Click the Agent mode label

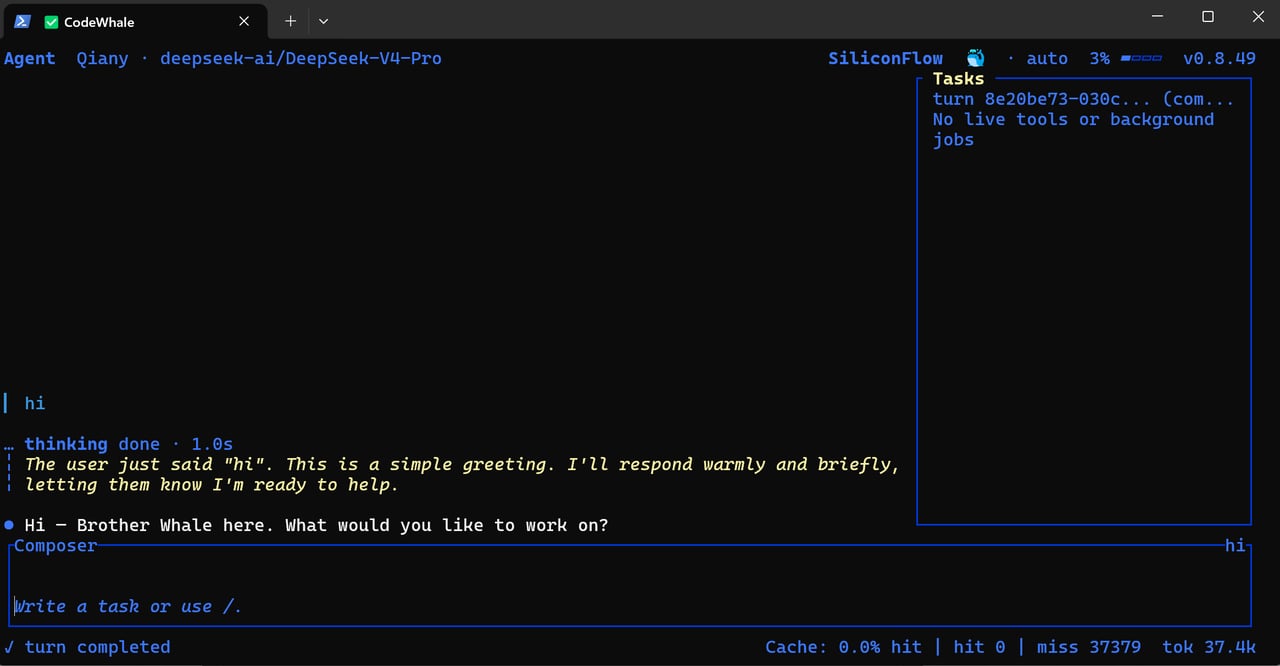(x=30, y=58)
